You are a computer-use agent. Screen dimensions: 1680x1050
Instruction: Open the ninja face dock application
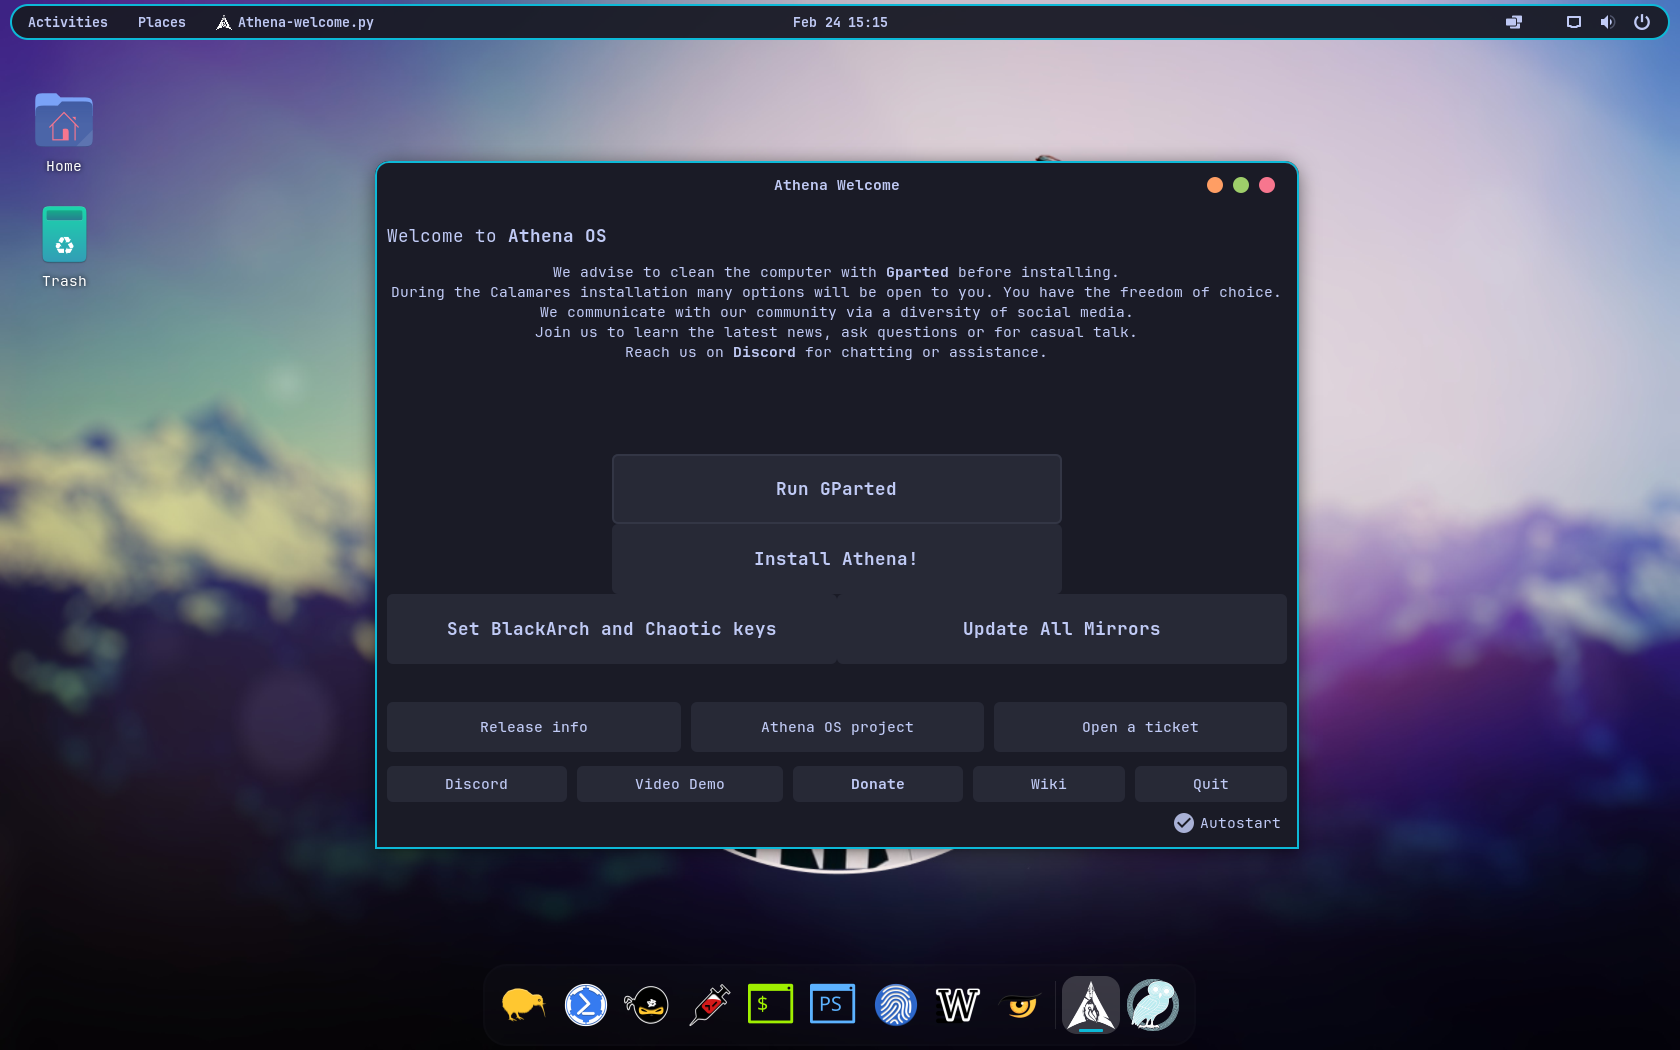(x=648, y=1004)
